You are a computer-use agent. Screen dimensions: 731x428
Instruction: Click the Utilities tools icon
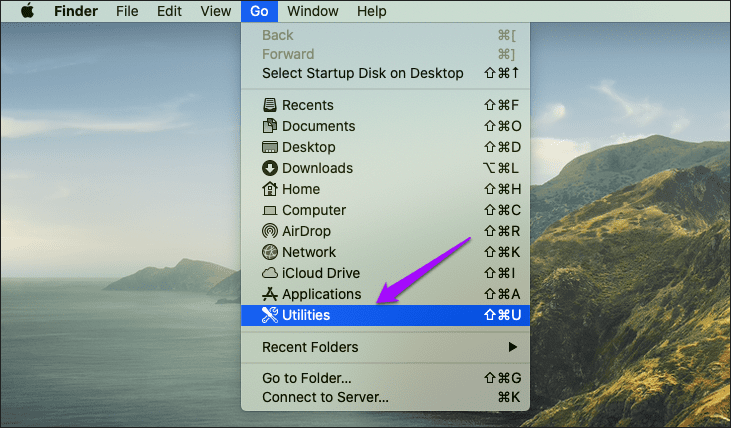click(269, 315)
